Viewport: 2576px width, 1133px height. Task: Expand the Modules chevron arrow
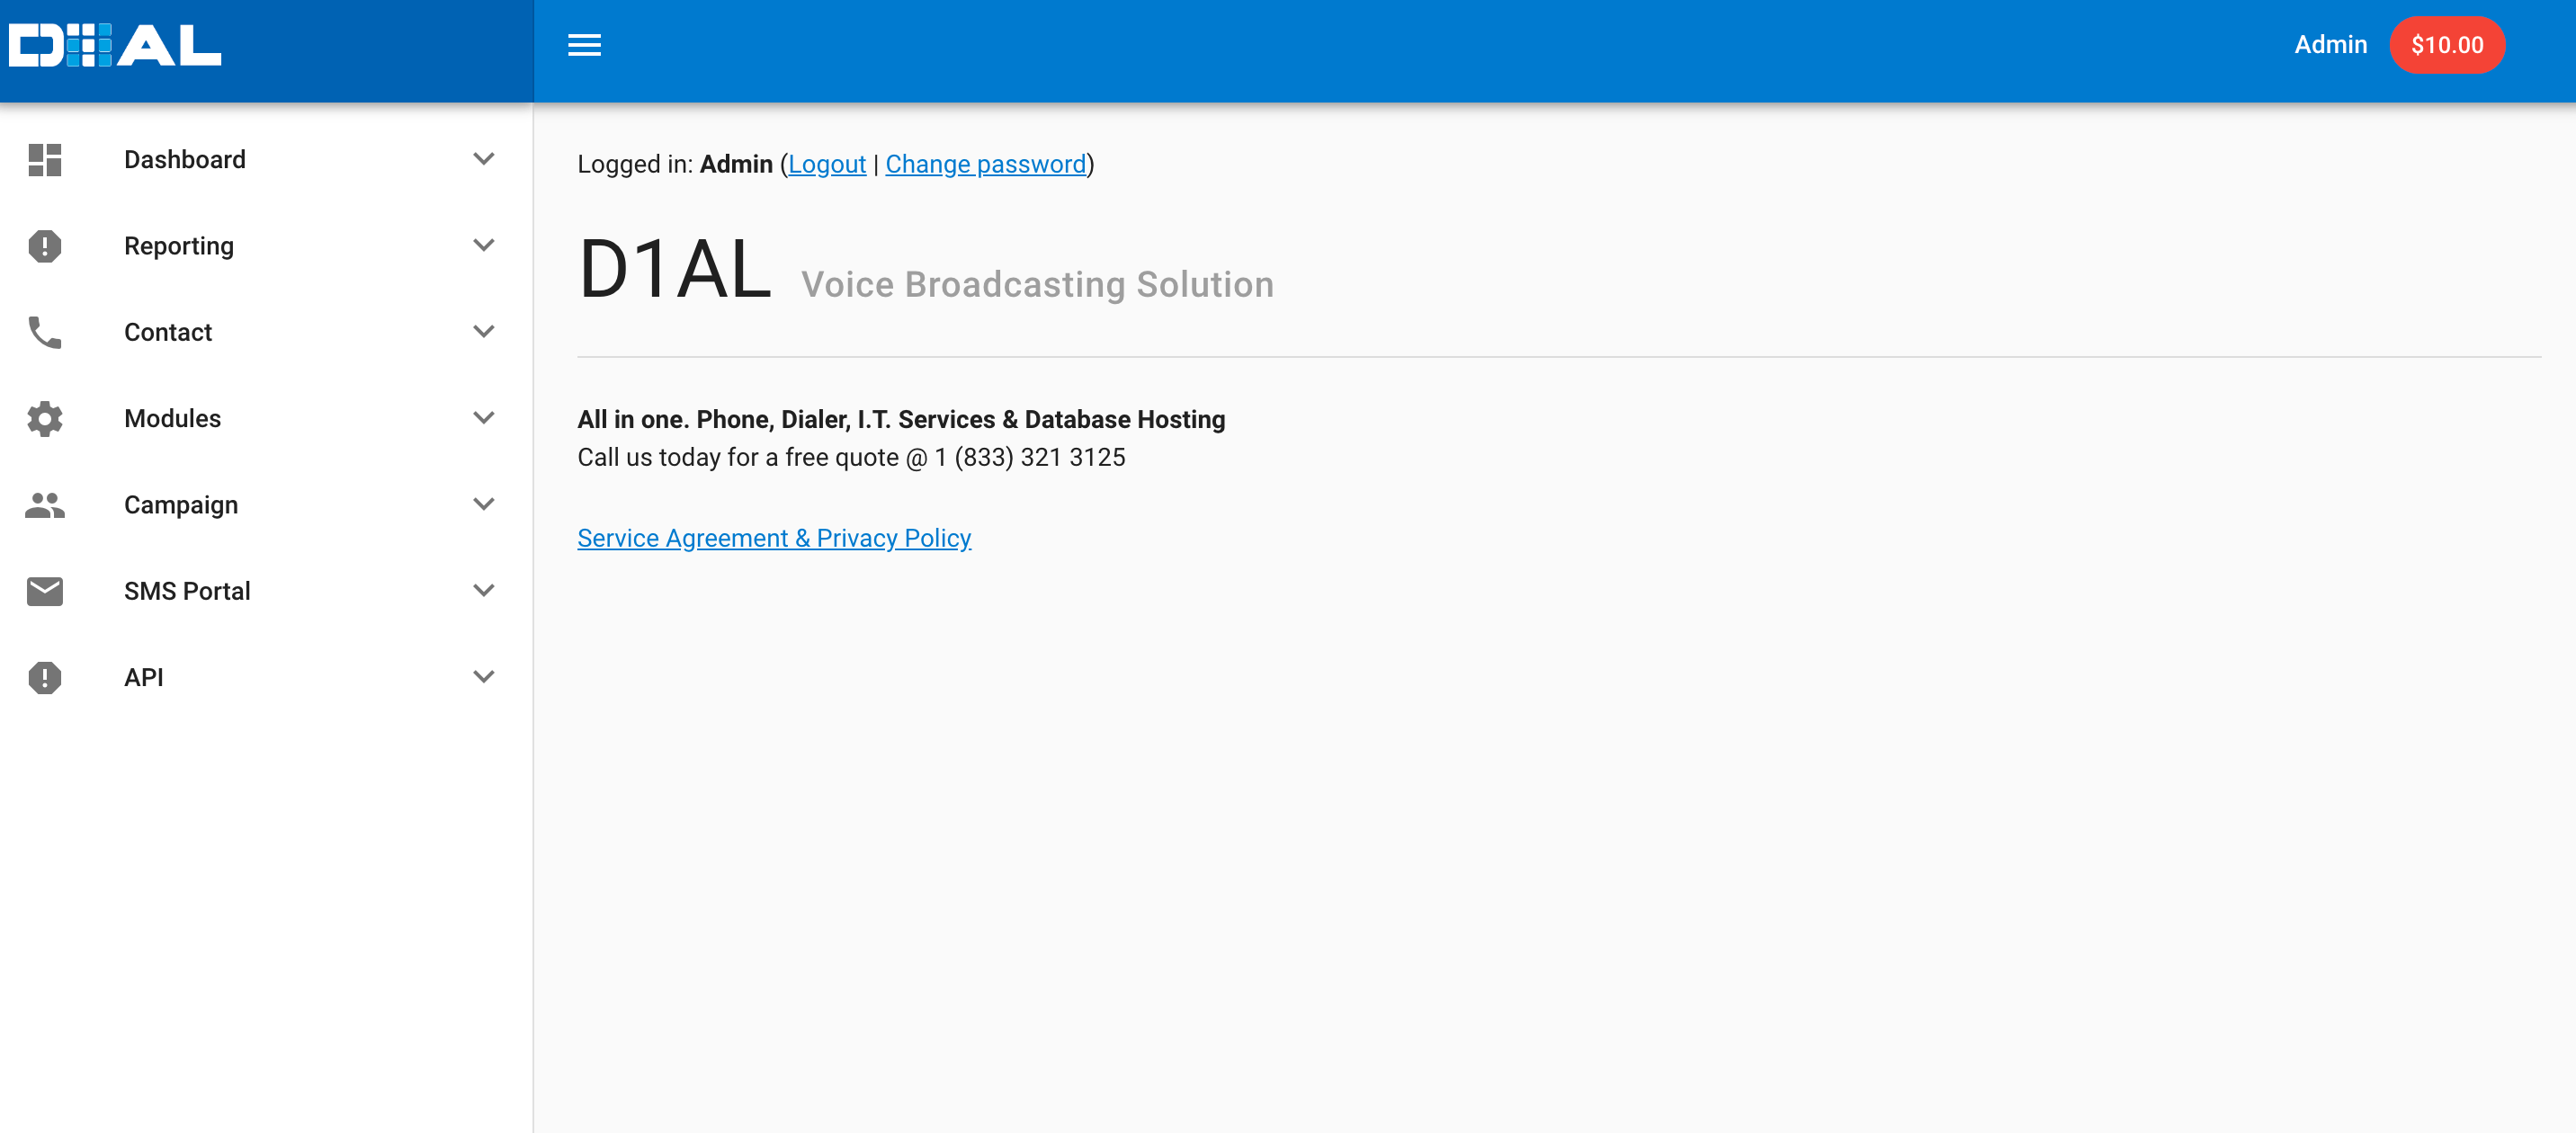point(483,418)
